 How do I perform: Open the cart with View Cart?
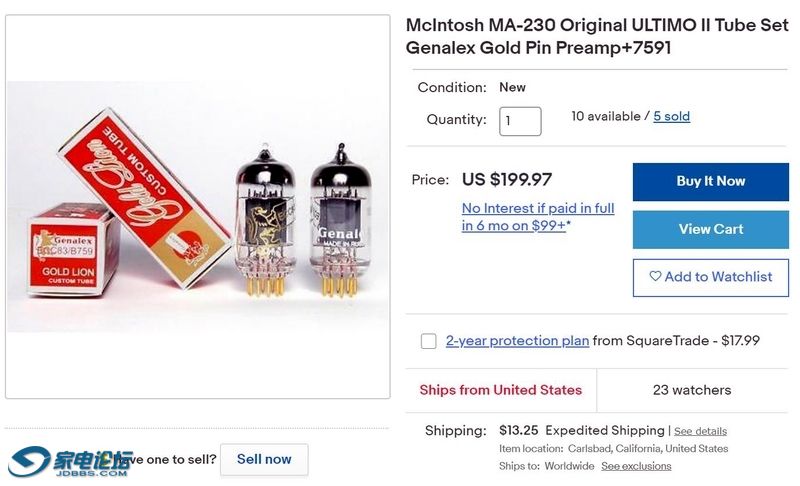[x=710, y=229]
